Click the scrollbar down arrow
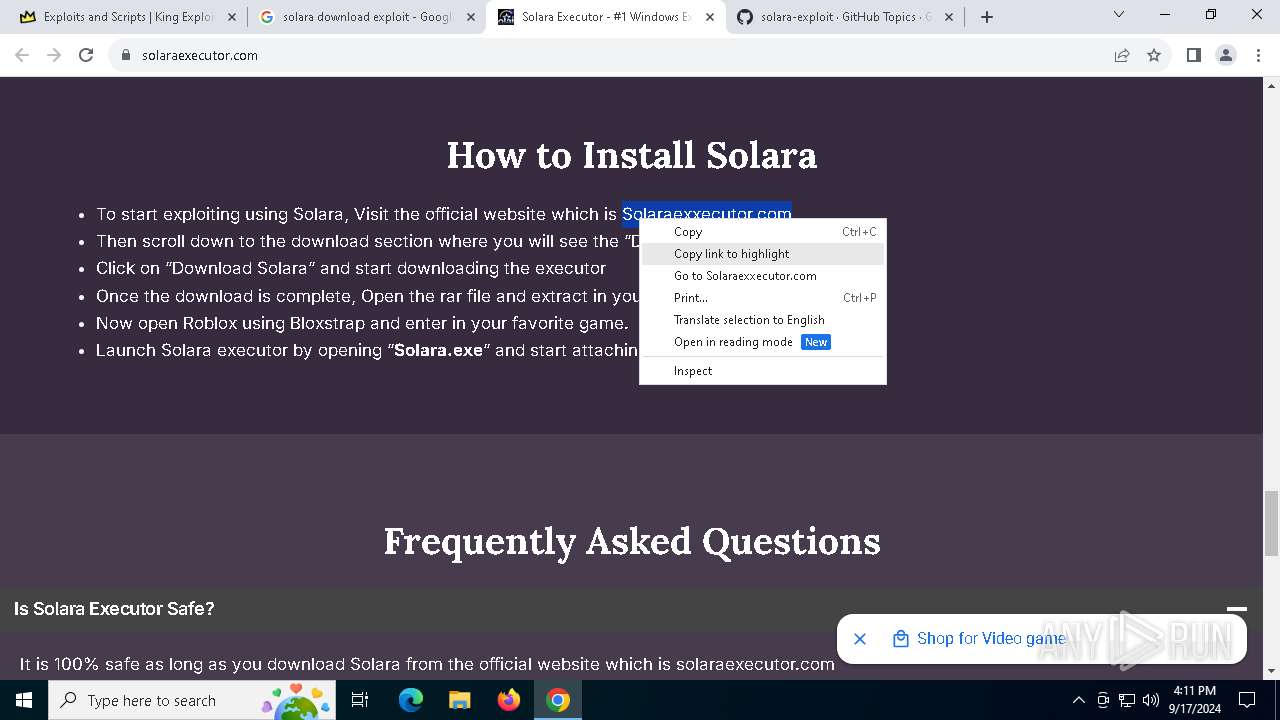The height and width of the screenshot is (720, 1280). 1271,671
